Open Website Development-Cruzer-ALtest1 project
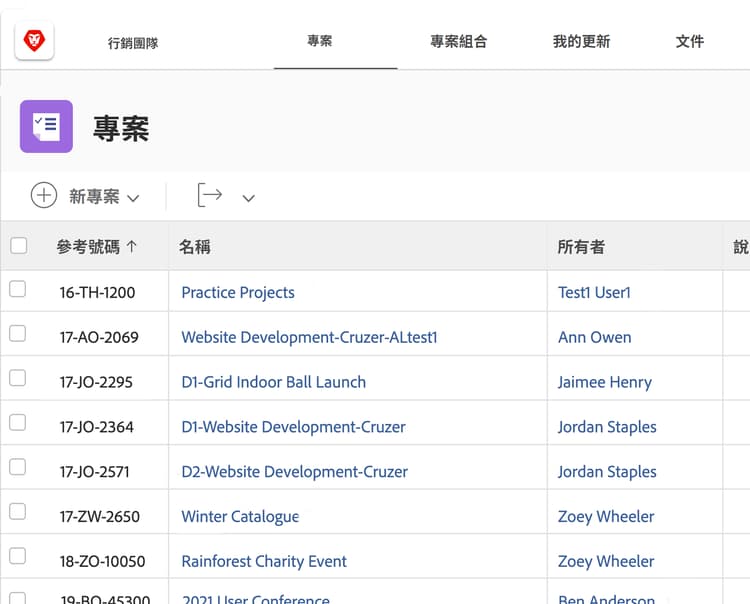 [x=309, y=338]
